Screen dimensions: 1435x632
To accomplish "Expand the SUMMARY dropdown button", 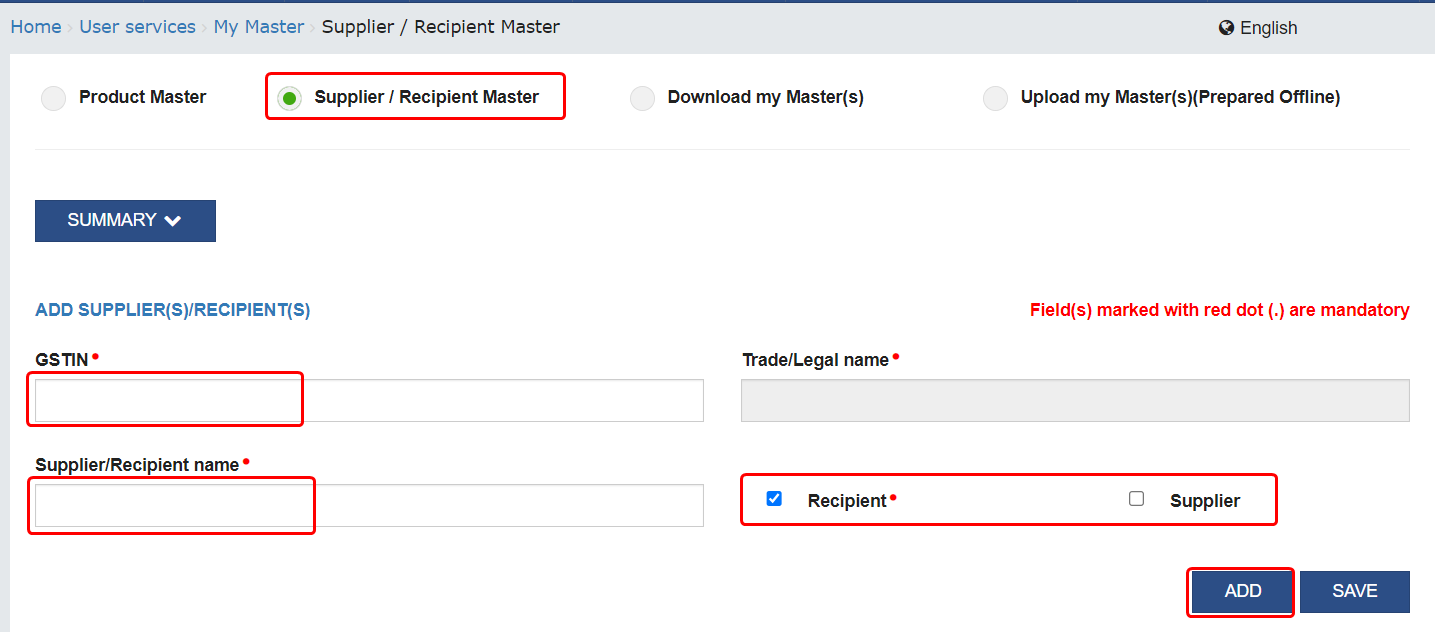I will [x=125, y=221].
